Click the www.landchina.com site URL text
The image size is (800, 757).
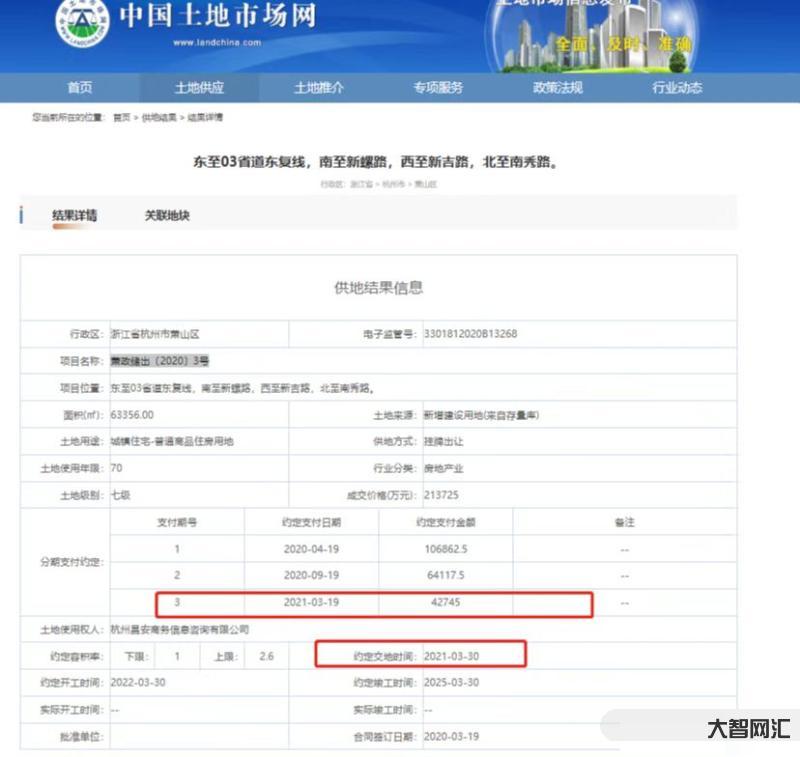coord(217,43)
